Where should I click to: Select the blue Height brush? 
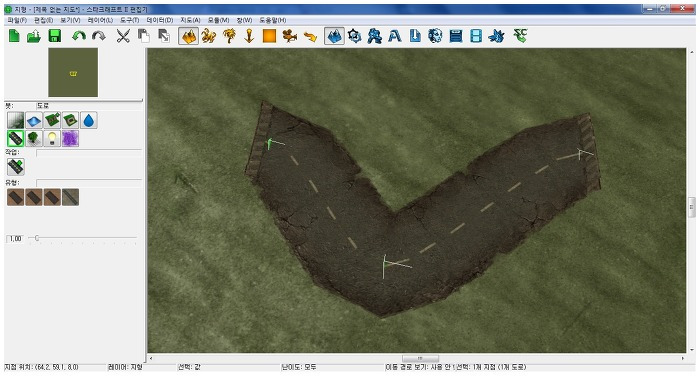[x=34, y=121]
